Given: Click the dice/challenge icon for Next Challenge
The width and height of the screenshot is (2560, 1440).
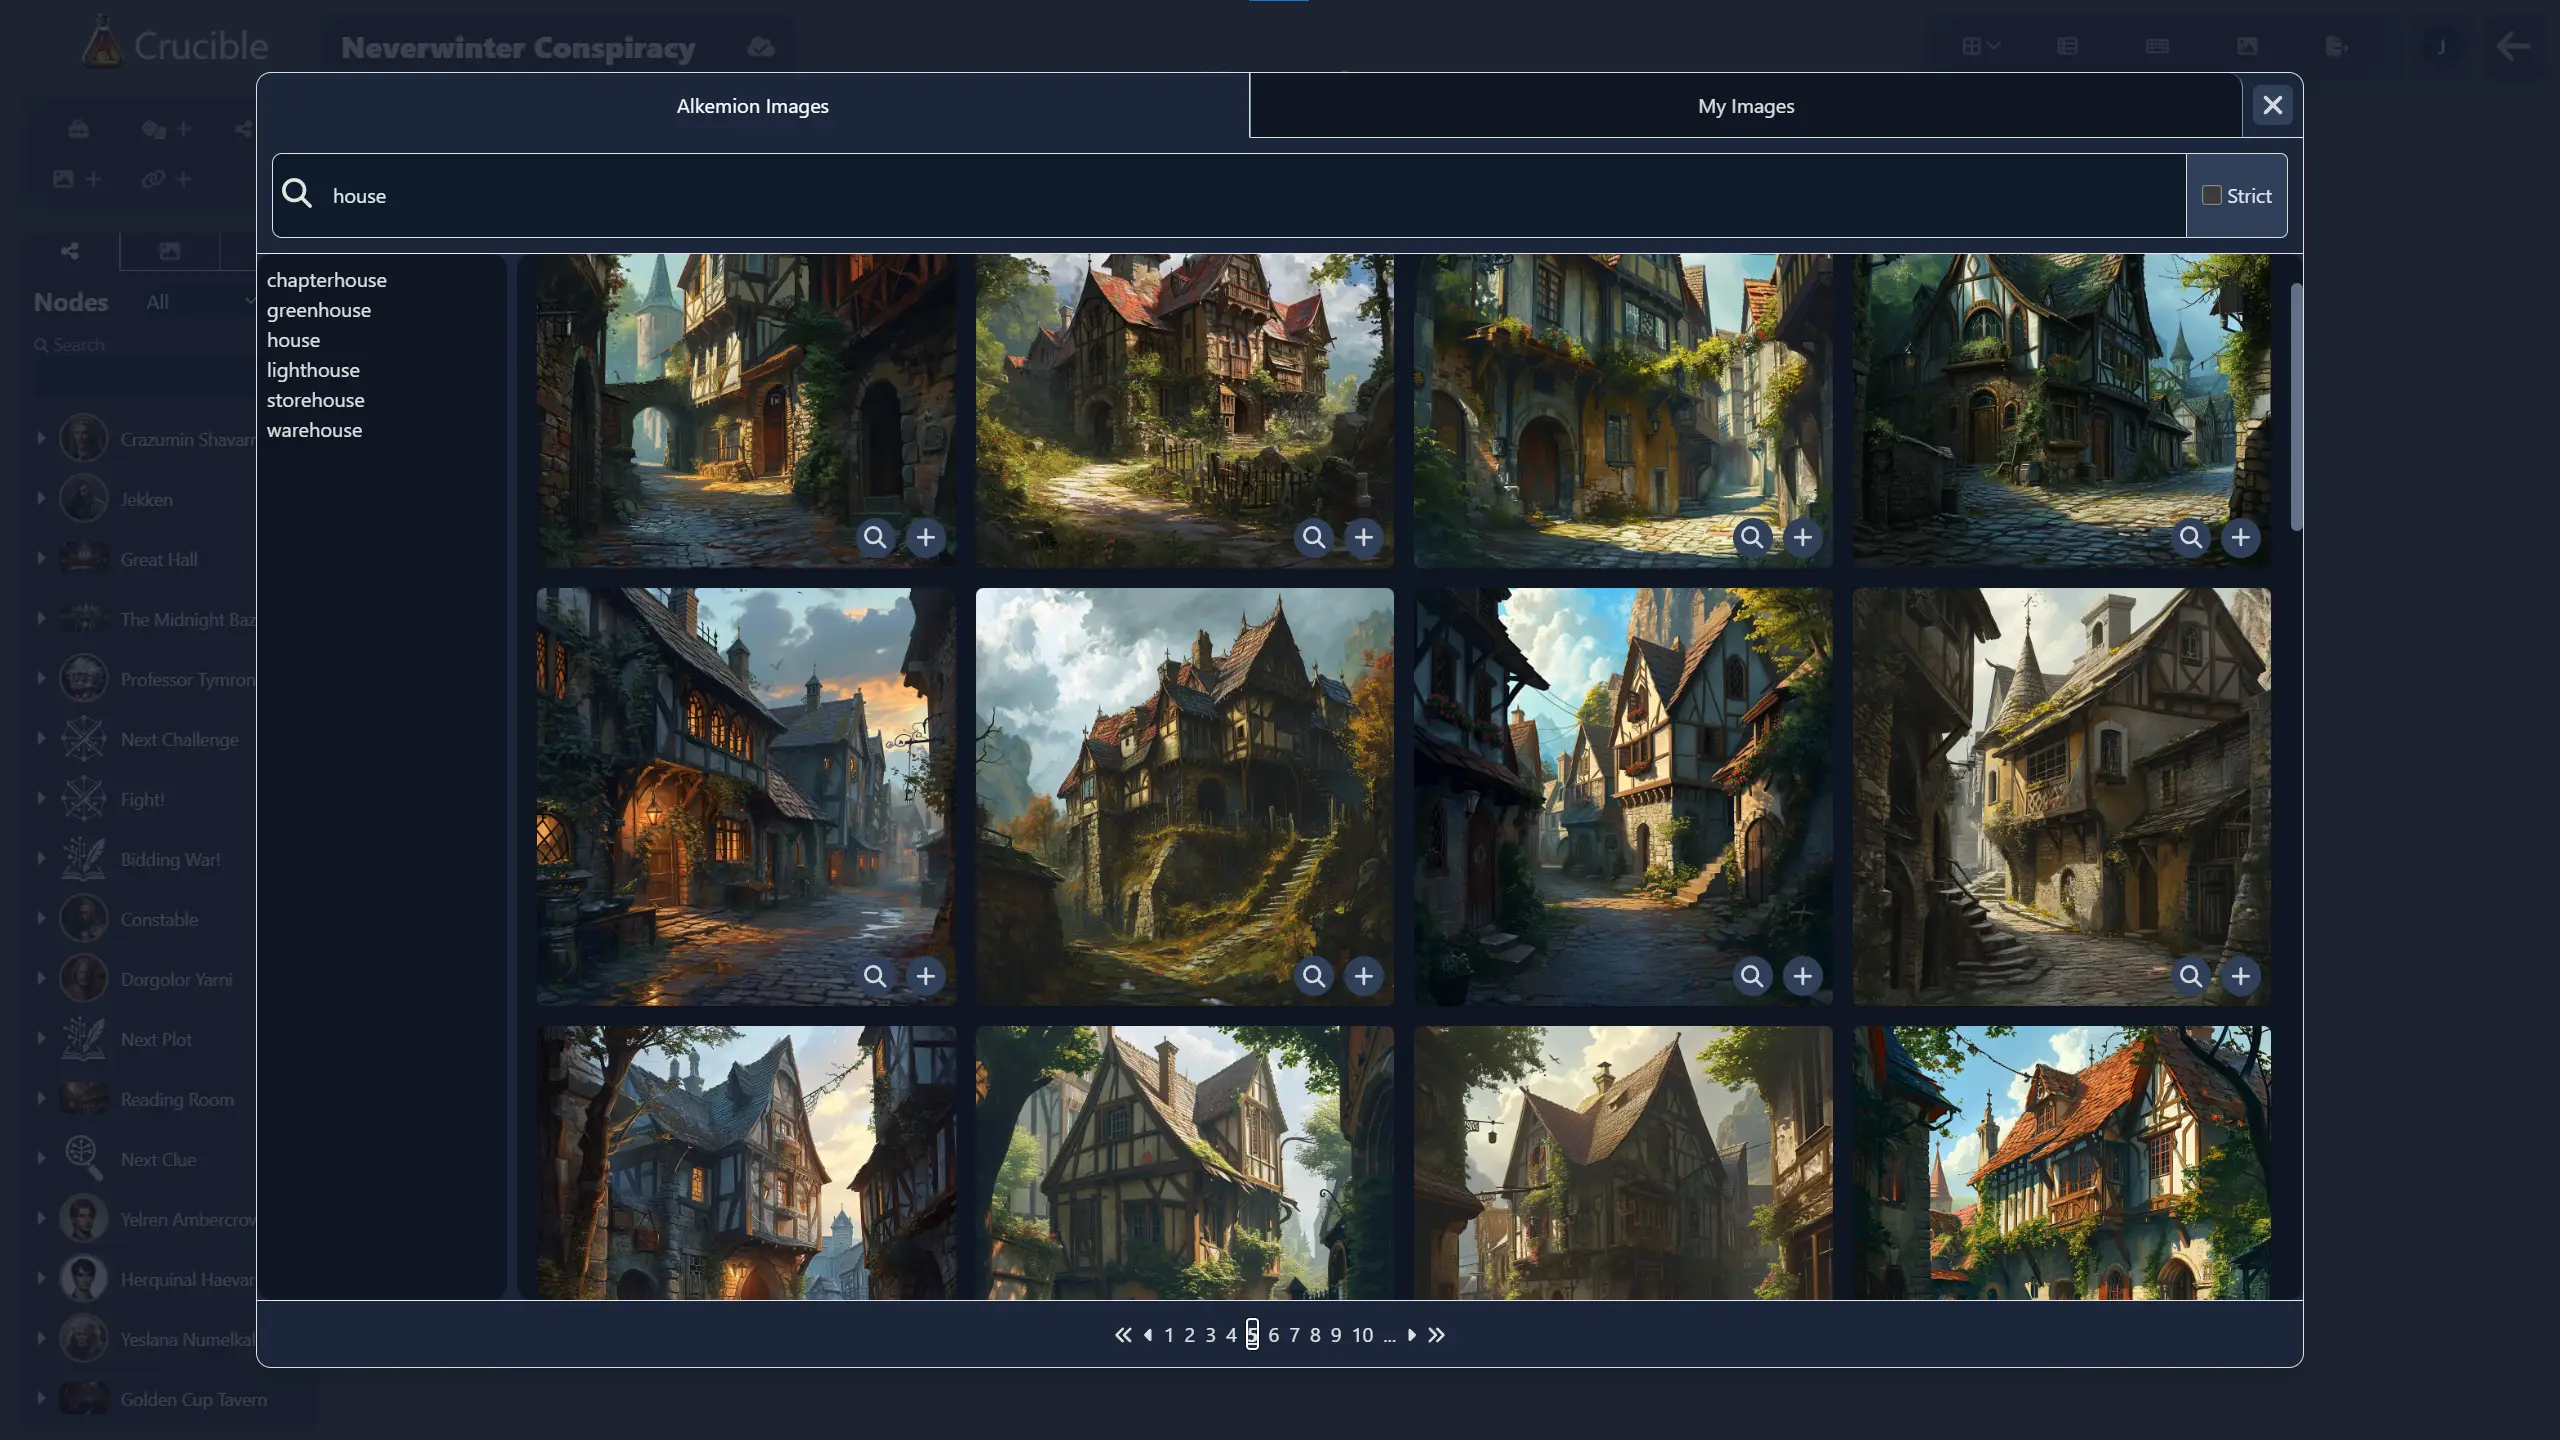Looking at the screenshot, I should tap(81, 738).
